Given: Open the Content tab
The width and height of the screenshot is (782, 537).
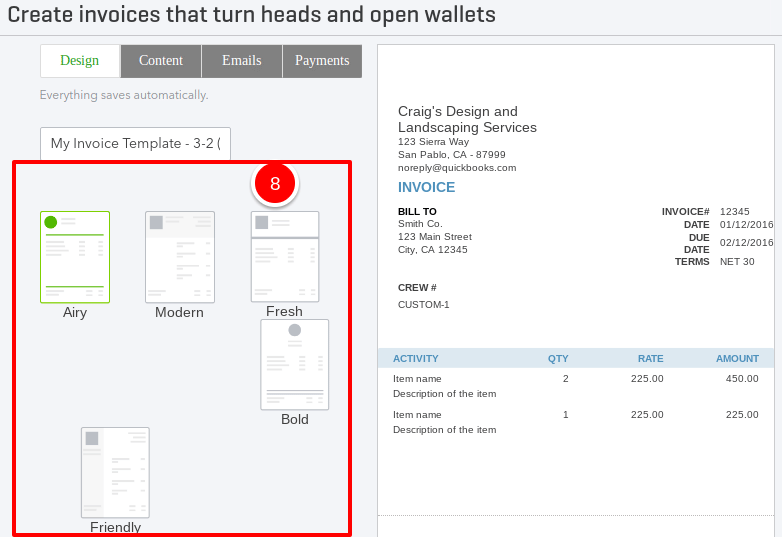Looking at the screenshot, I should coord(161,61).
